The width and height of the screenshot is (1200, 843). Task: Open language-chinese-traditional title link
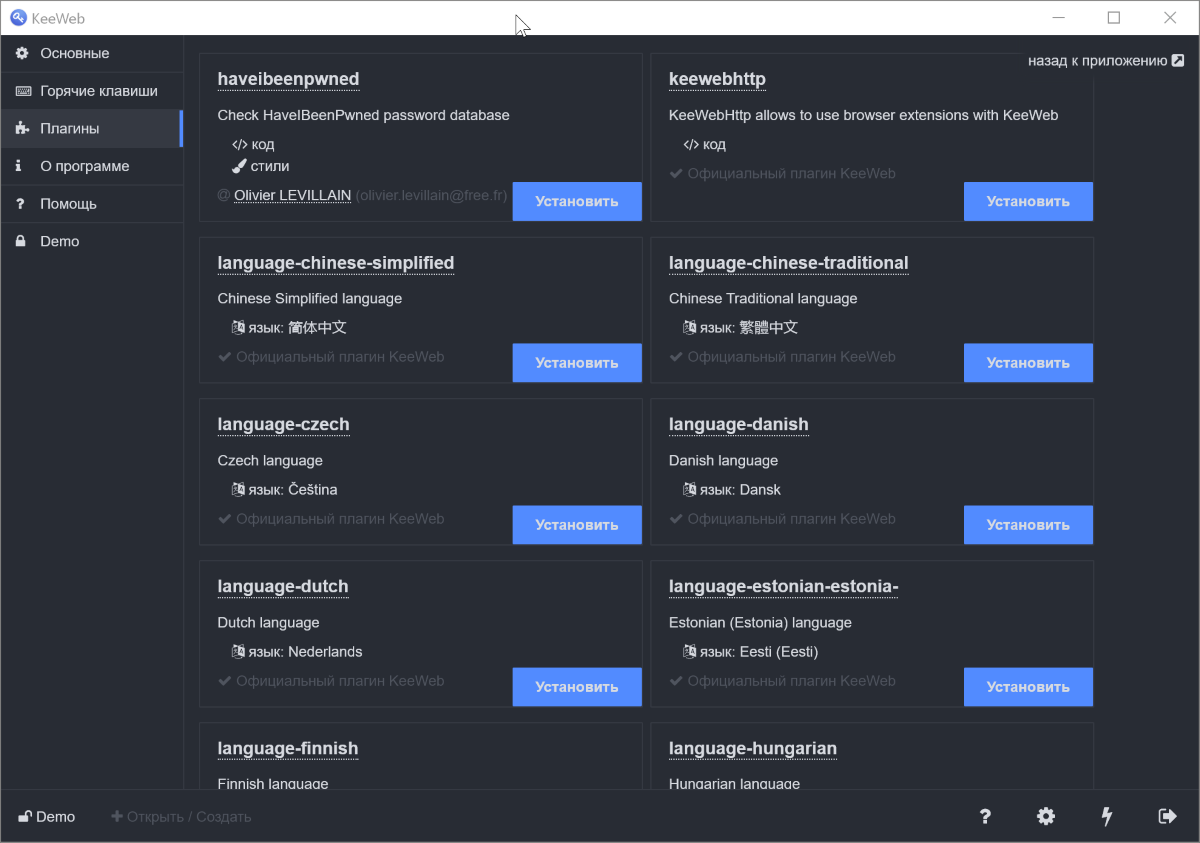click(788, 263)
